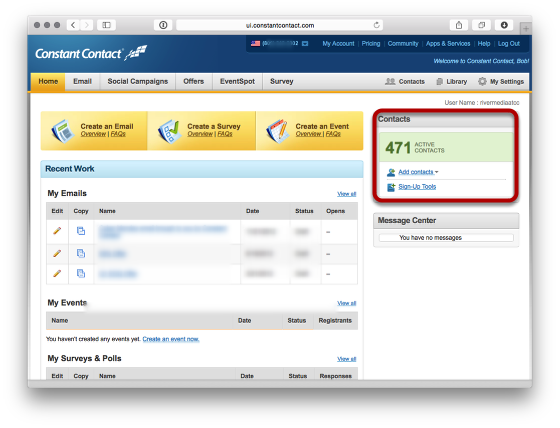Visit the Community link
This screenshot has height=428, width=560.
(403, 44)
